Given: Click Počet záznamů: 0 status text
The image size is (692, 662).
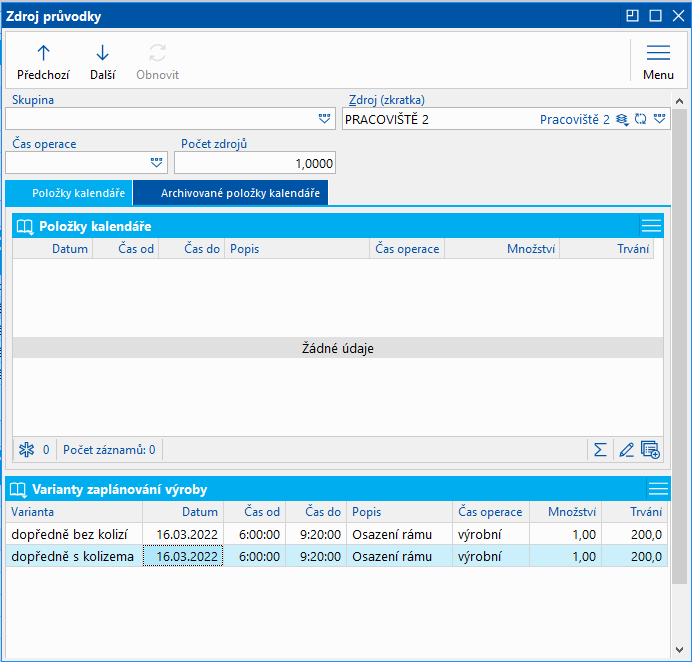Looking at the screenshot, I should [109, 450].
